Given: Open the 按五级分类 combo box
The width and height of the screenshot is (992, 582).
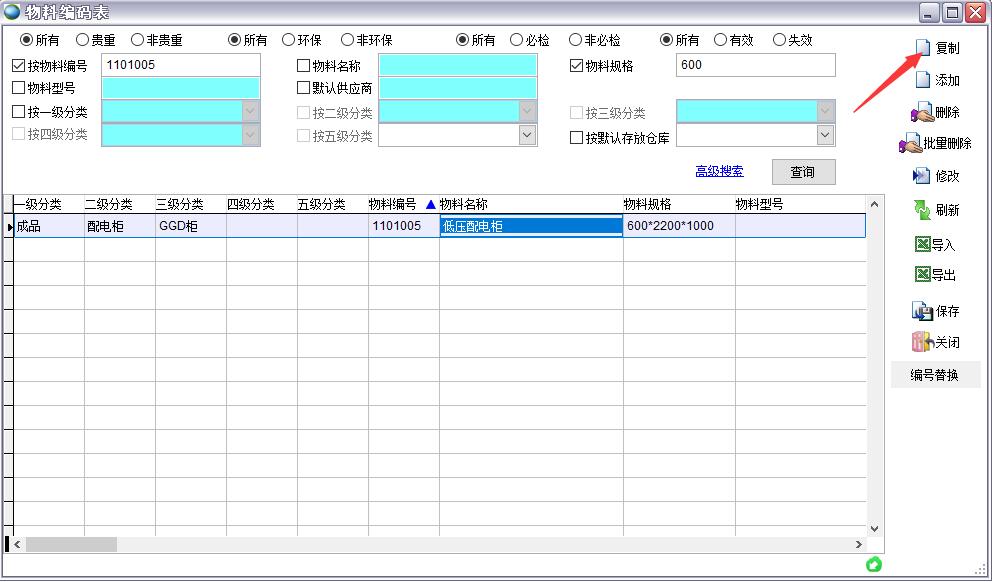Looking at the screenshot, I should coord(527,135).
